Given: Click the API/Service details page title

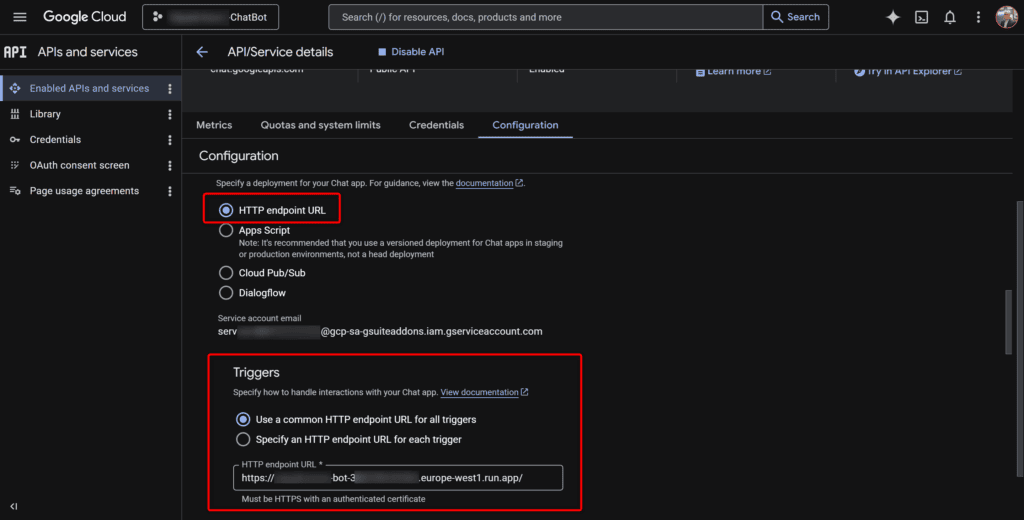Looking at the screenshot, I should (280, 52).
